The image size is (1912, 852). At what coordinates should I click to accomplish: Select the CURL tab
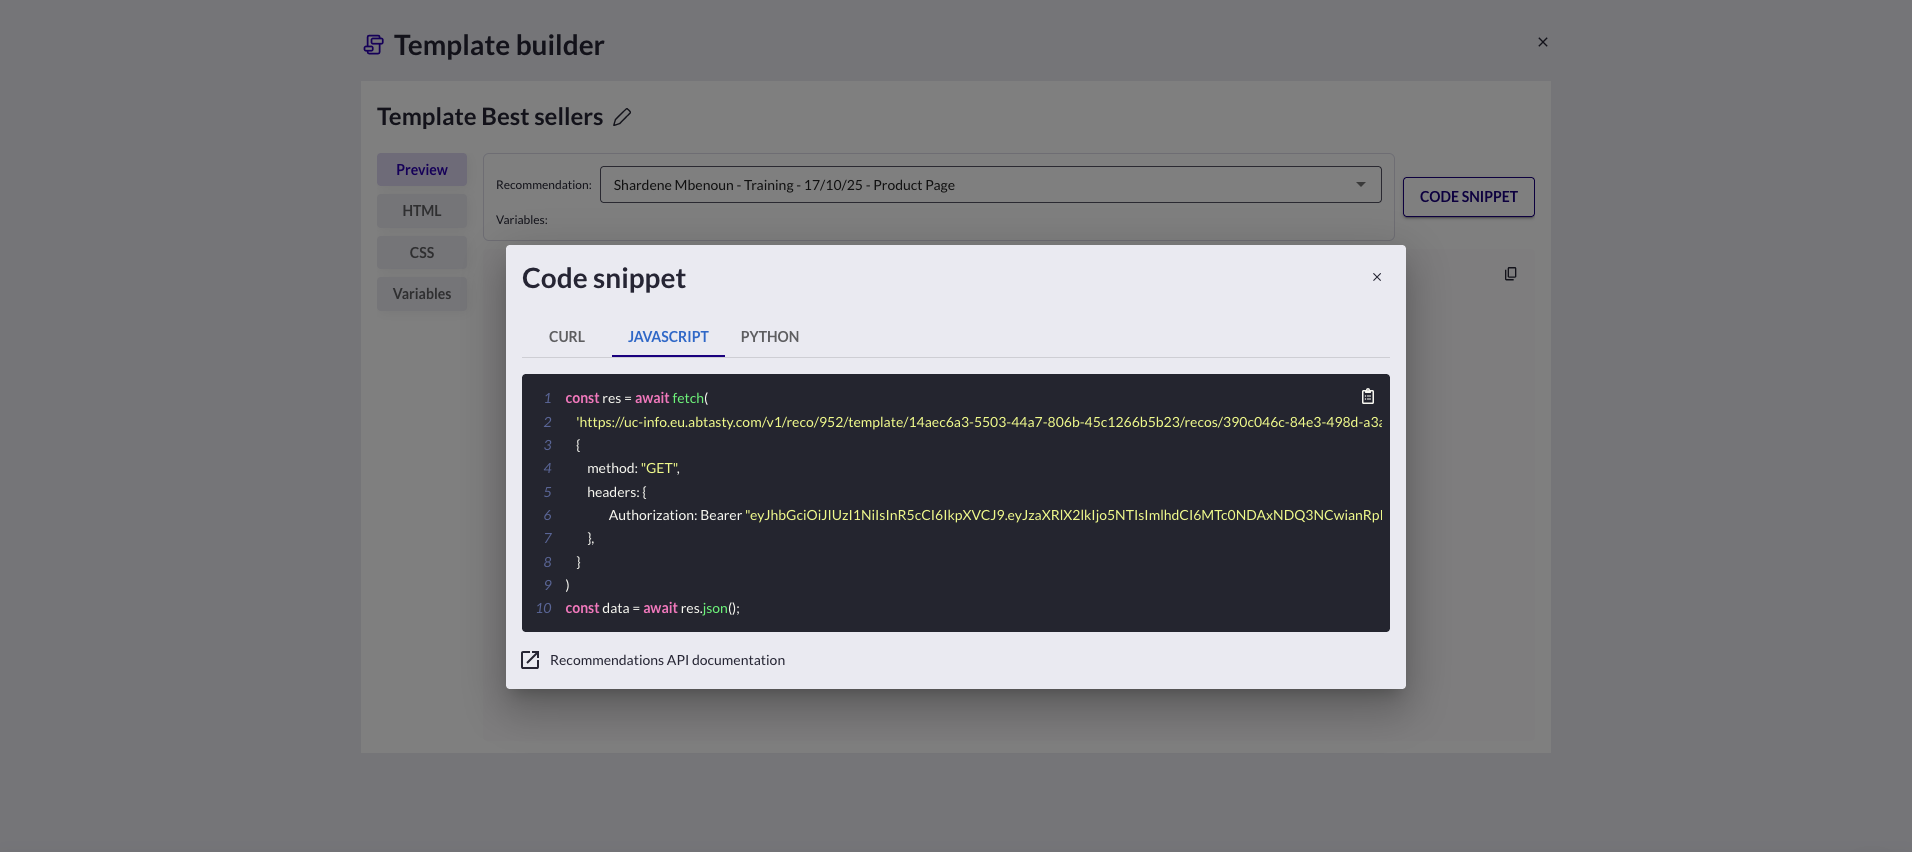pyautogui.click(x=566, y=337)
